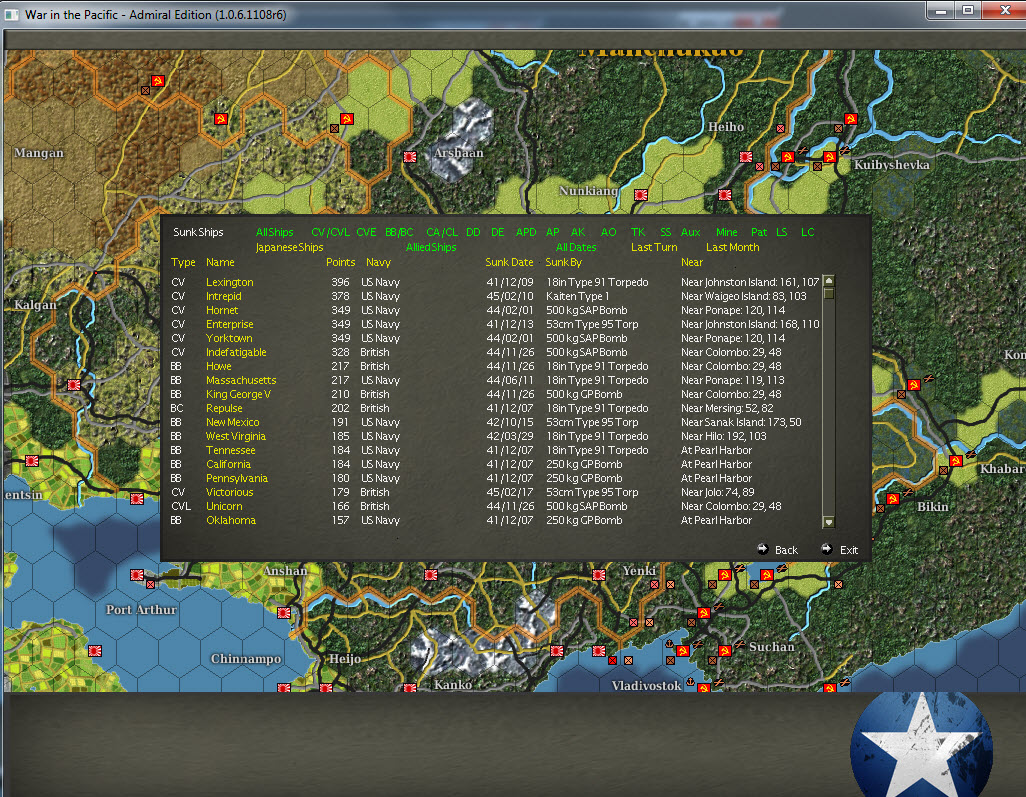Sort list by Name column
1026x797 pixels.
220,262
